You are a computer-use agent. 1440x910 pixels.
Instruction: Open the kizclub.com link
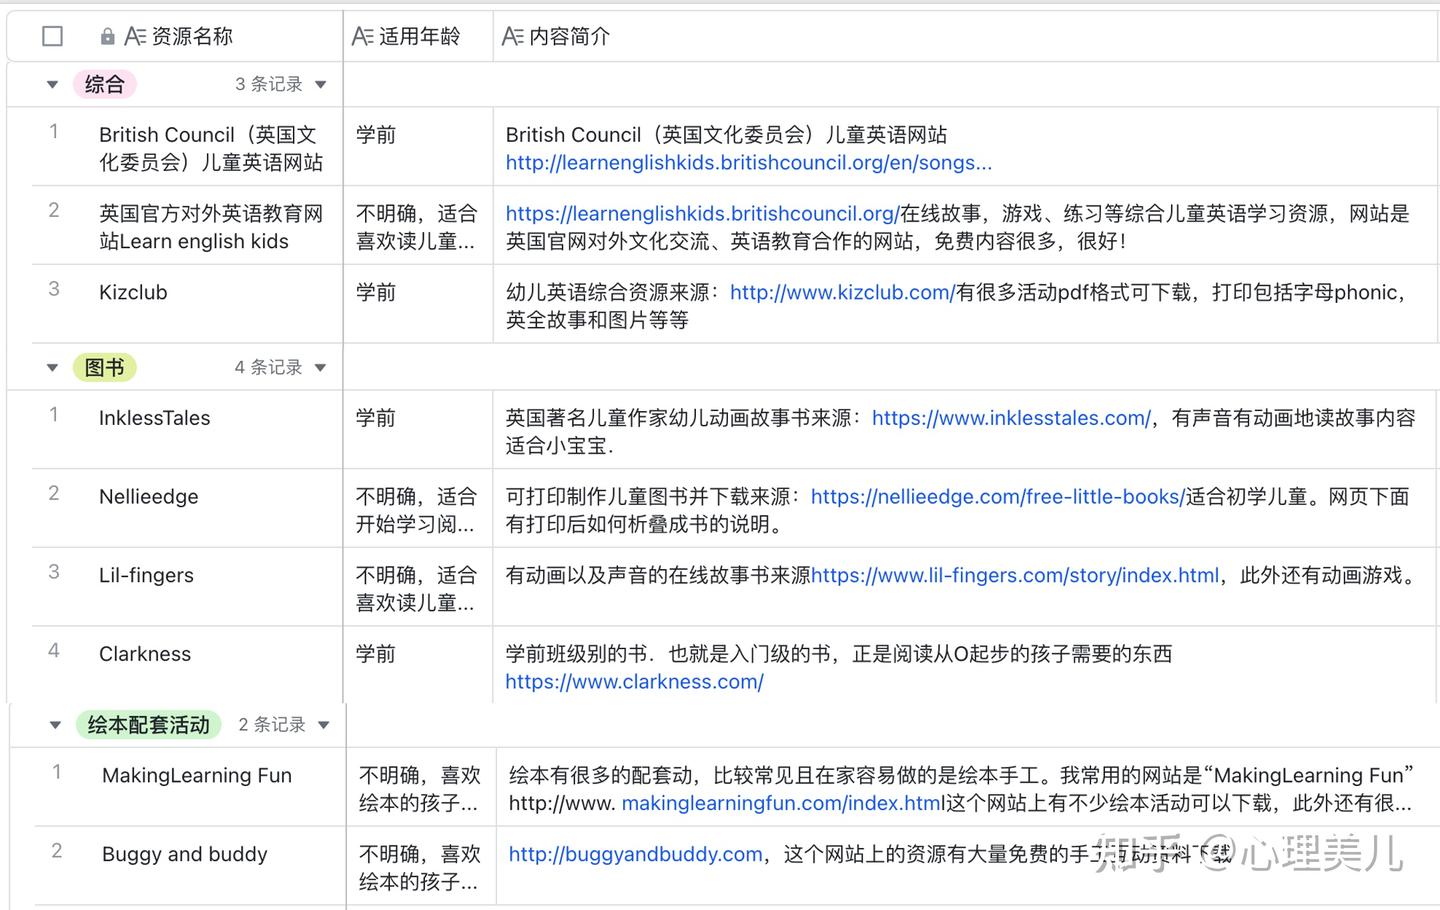pyautogui.click(x=842, y=293)
